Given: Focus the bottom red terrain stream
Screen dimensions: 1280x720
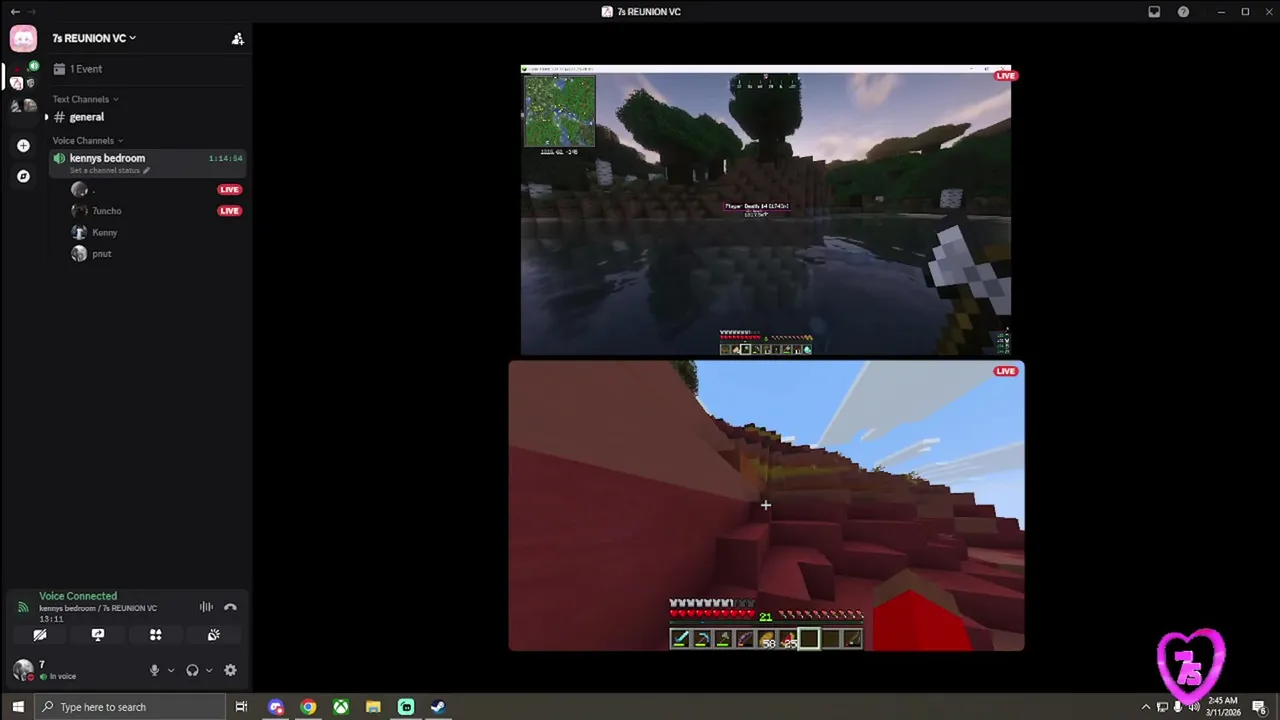Looking at the screenshot, I should (x=766, y=506).
